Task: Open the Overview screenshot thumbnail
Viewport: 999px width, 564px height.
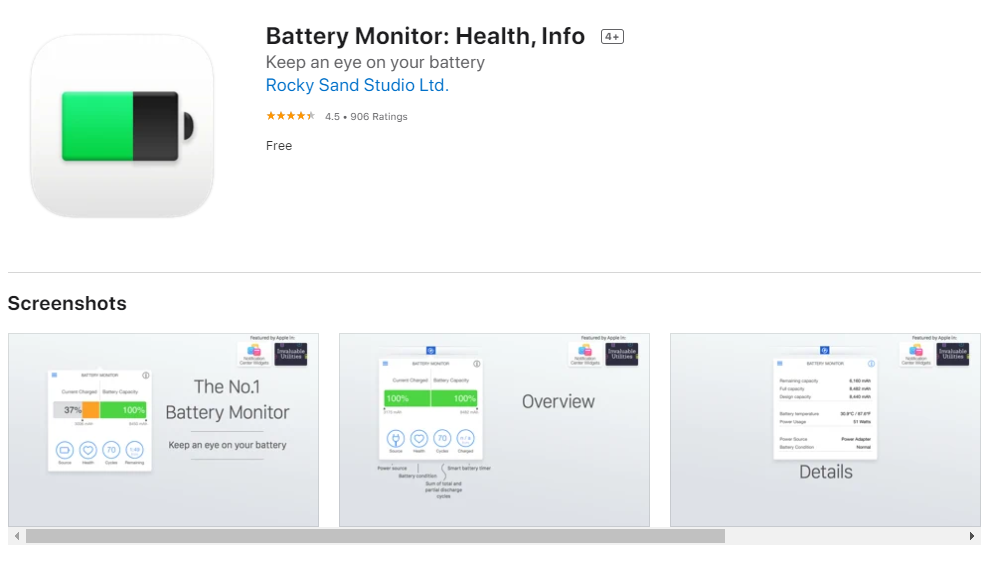Action: pyautogui.click(x=494, y=430)
